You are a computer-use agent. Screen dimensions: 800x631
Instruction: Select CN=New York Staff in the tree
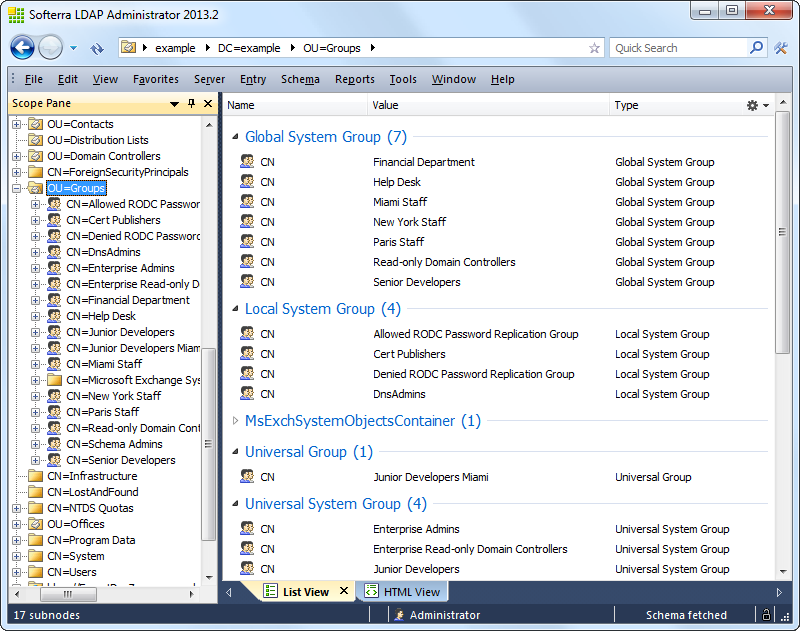[114, 396]
